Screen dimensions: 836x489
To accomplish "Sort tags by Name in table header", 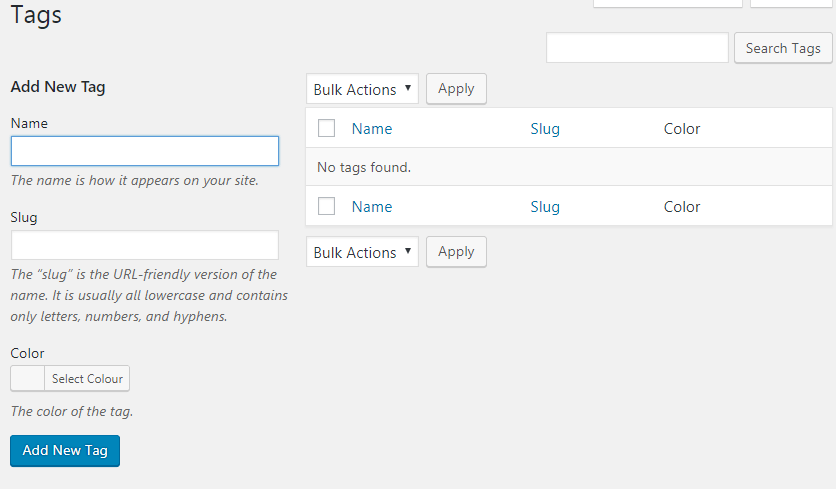I will (x=372, y=128).
